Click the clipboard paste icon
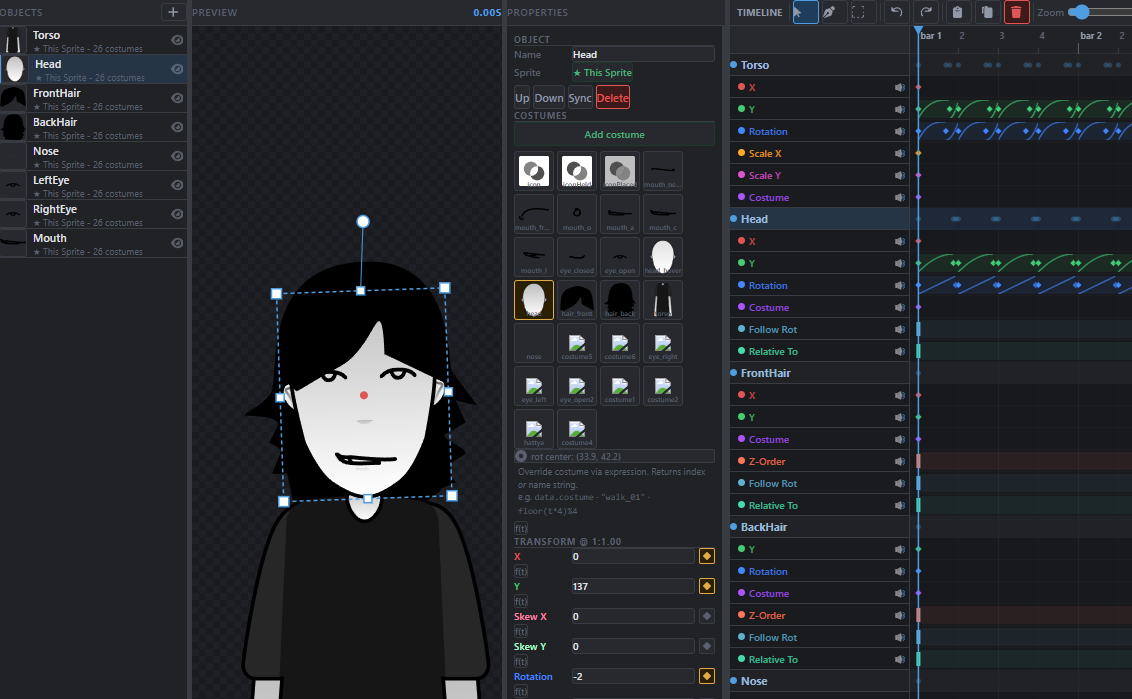Screen dimensions: 1132x699 (958, 12)
